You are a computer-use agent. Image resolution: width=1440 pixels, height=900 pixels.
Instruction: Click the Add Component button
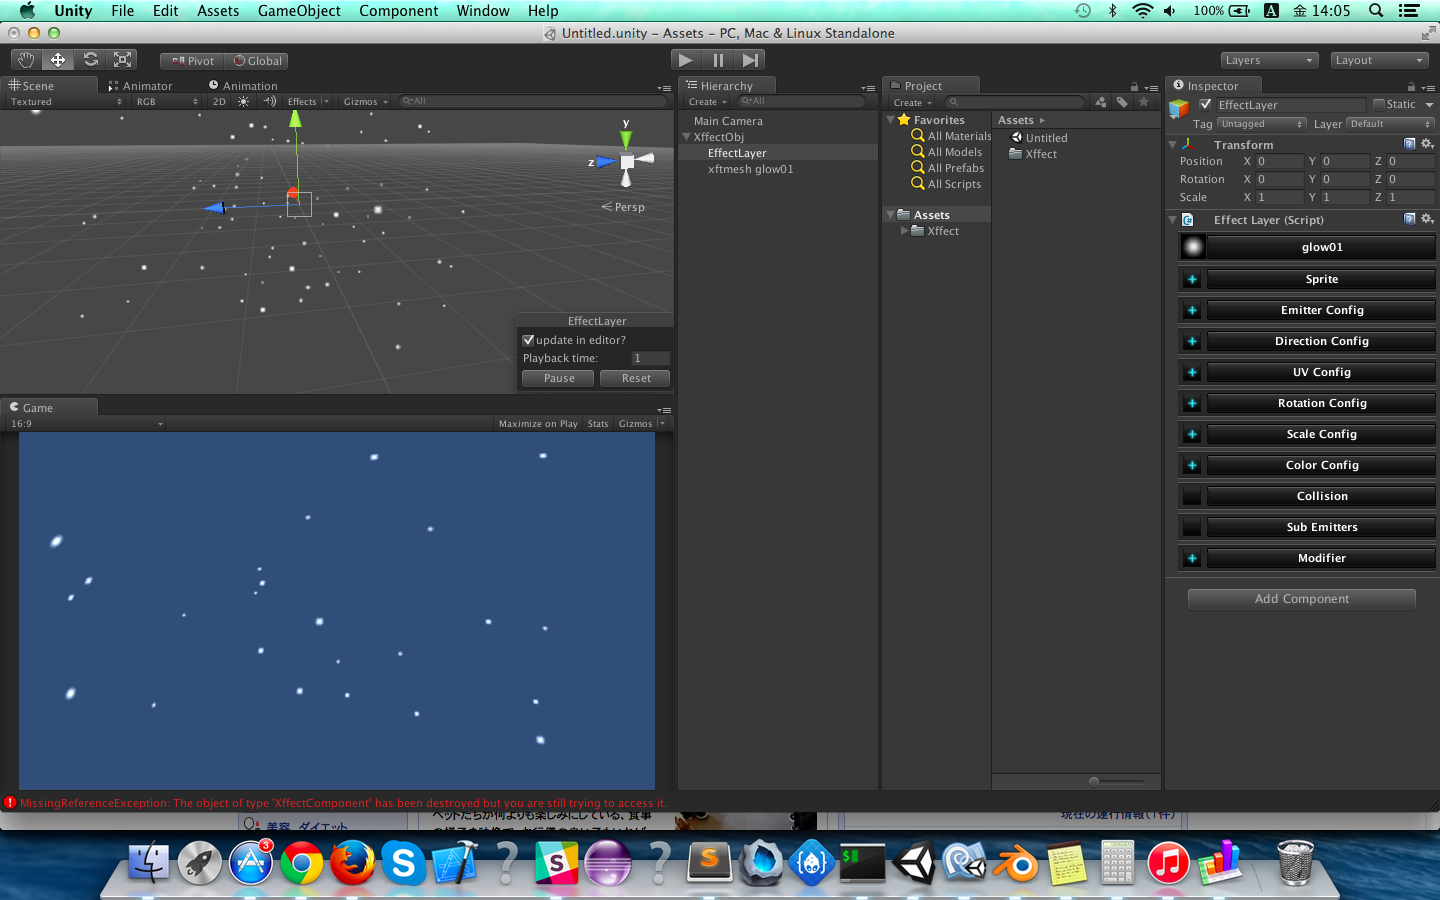tap(1302, 599)
